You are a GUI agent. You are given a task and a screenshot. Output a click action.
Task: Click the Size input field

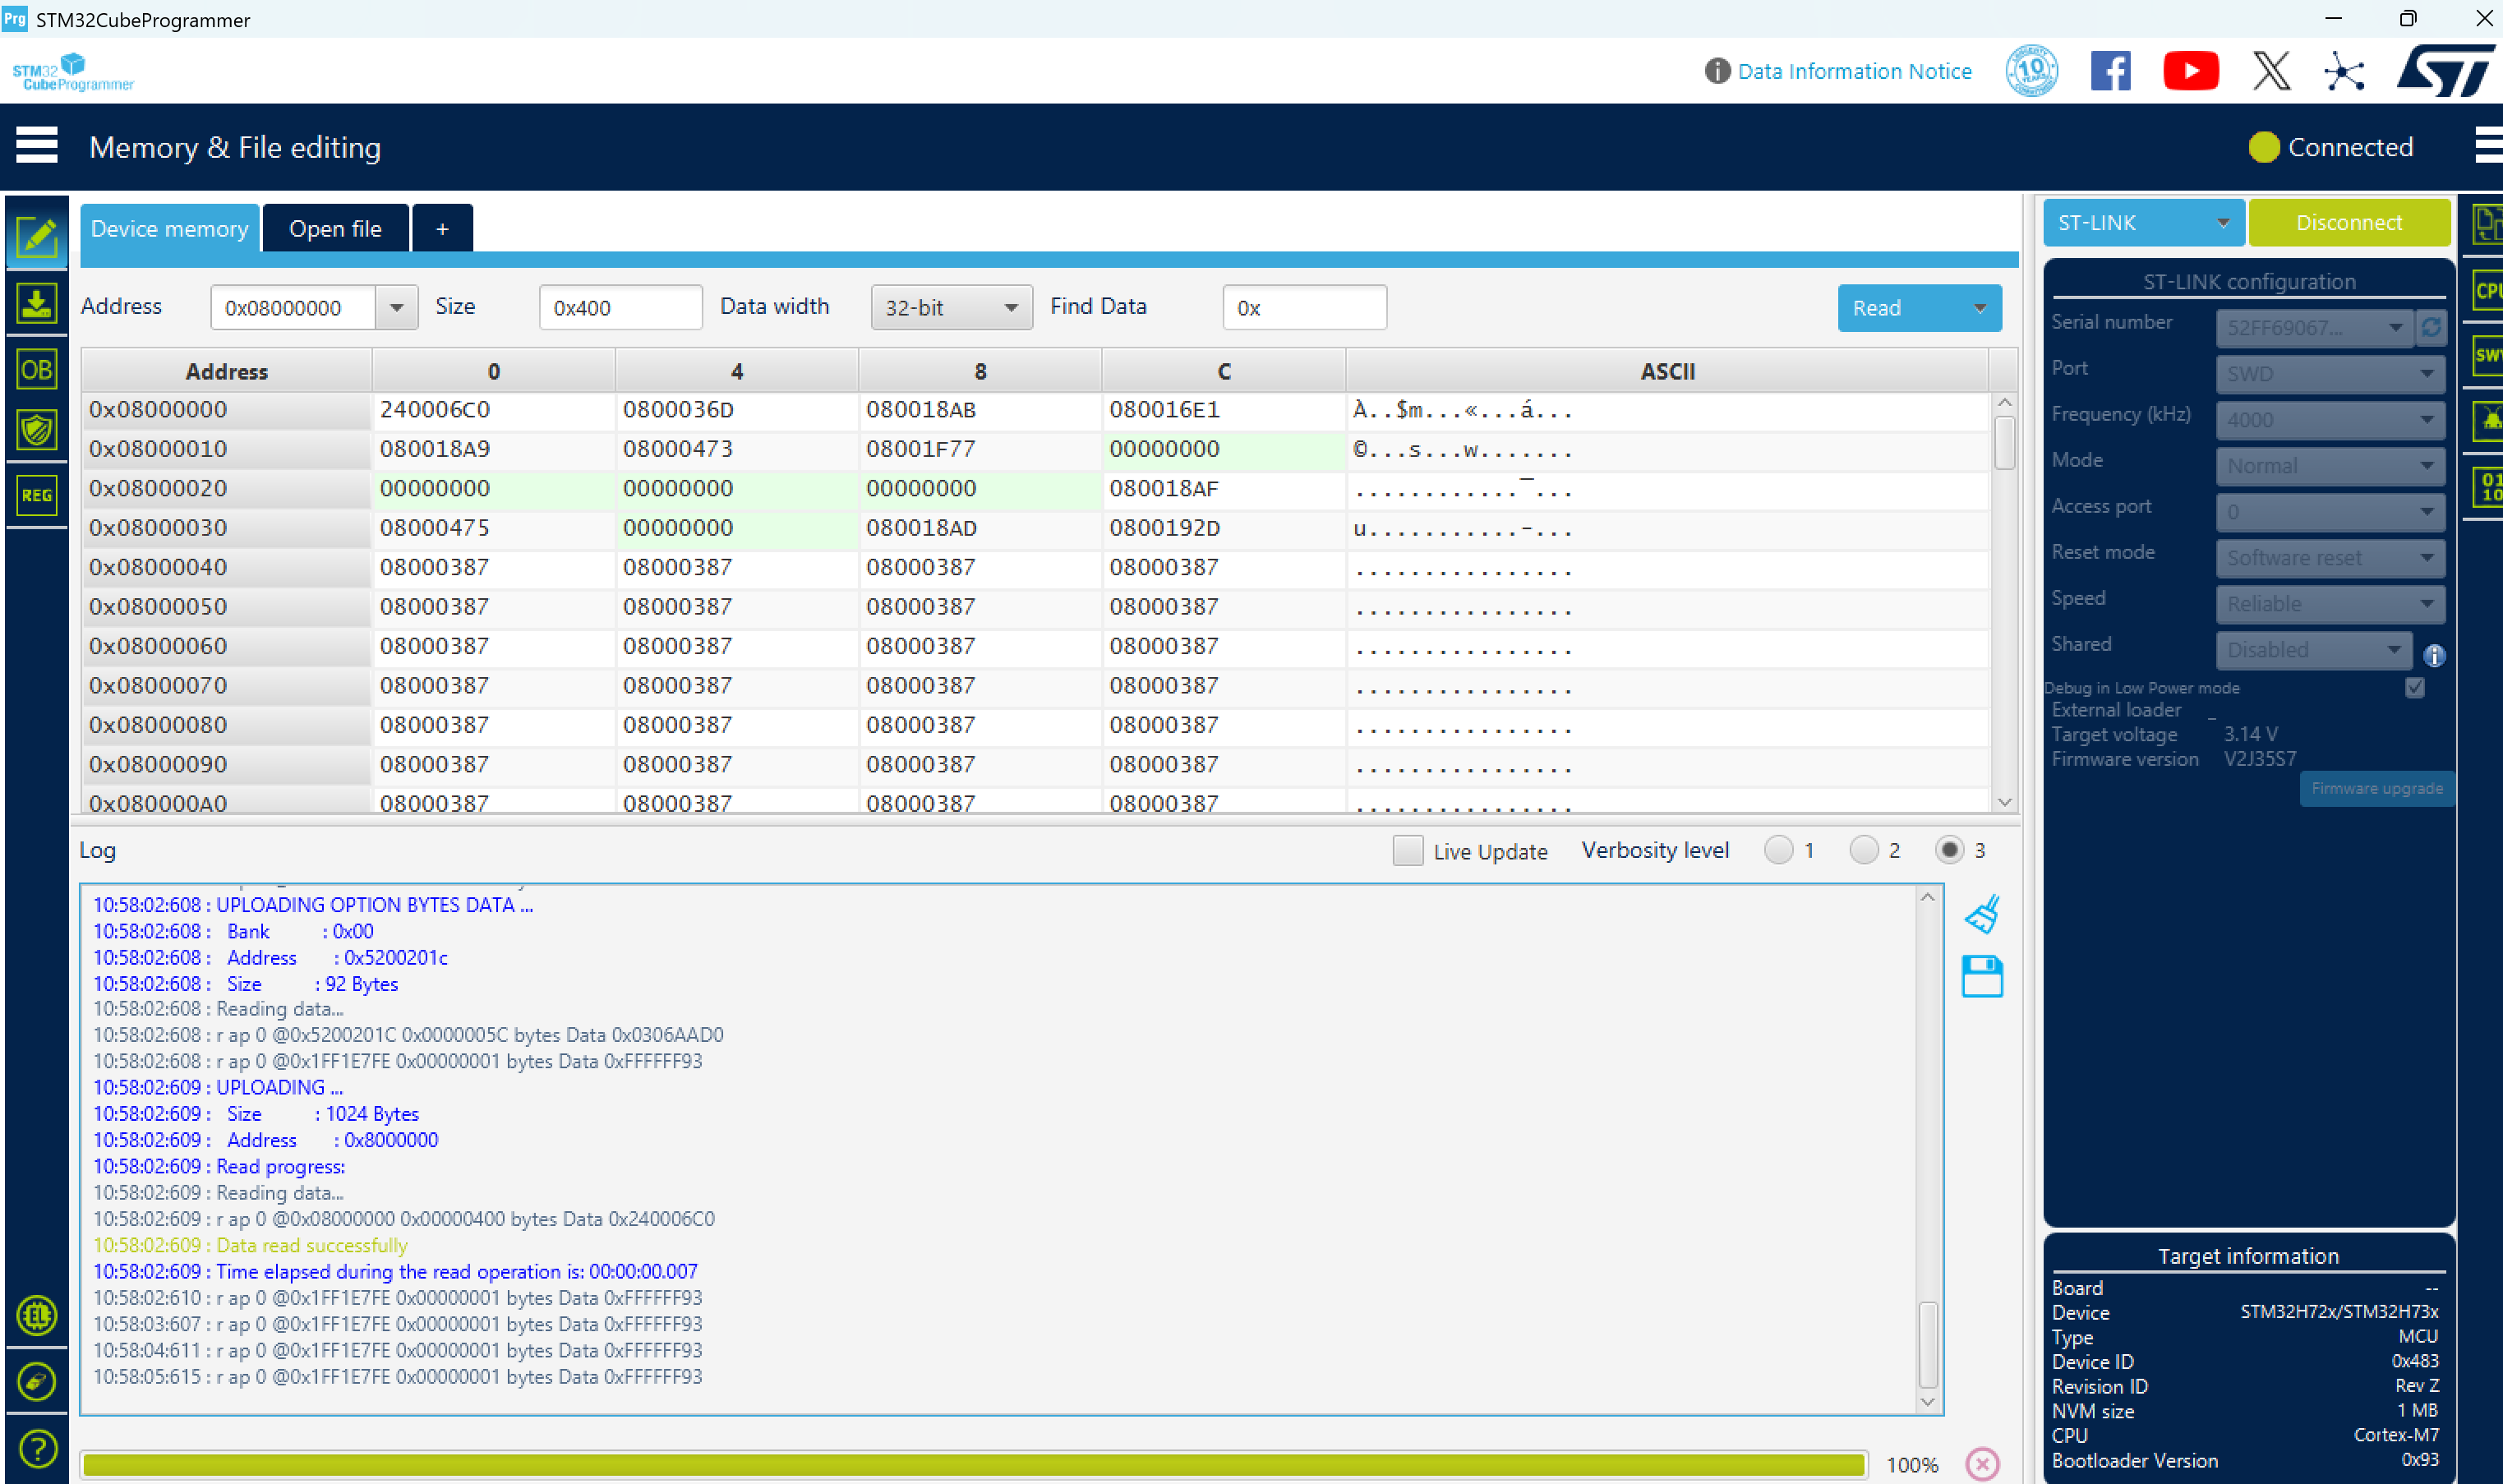point(620,308)
